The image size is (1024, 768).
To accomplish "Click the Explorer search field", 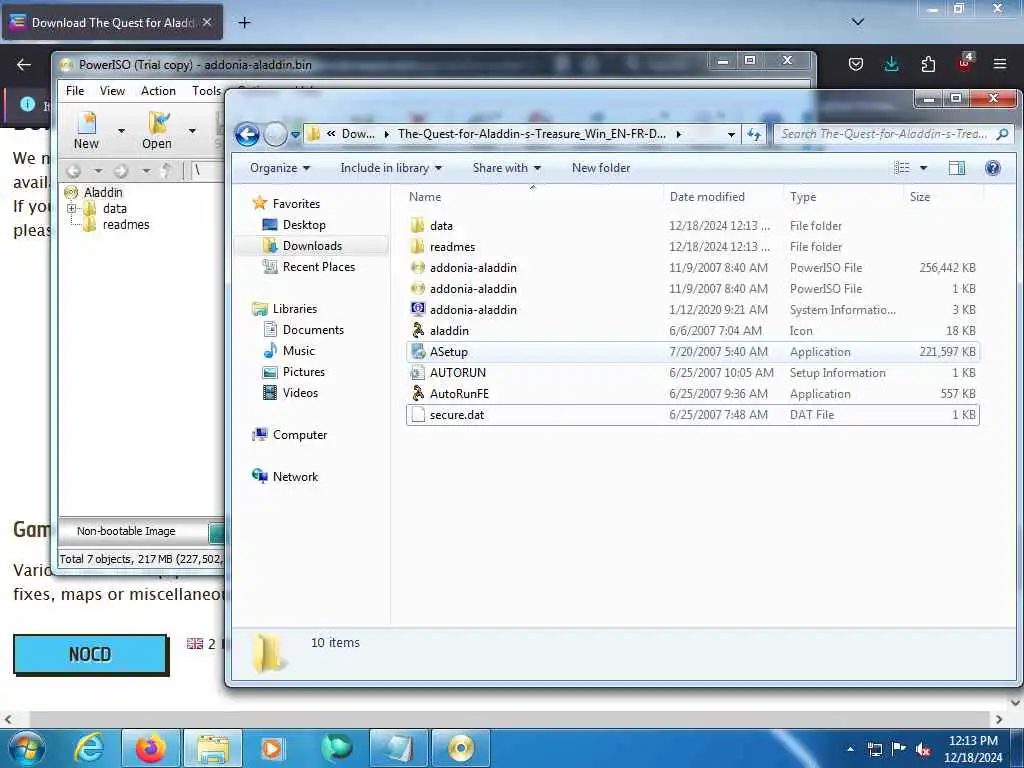I will point(894,135).
